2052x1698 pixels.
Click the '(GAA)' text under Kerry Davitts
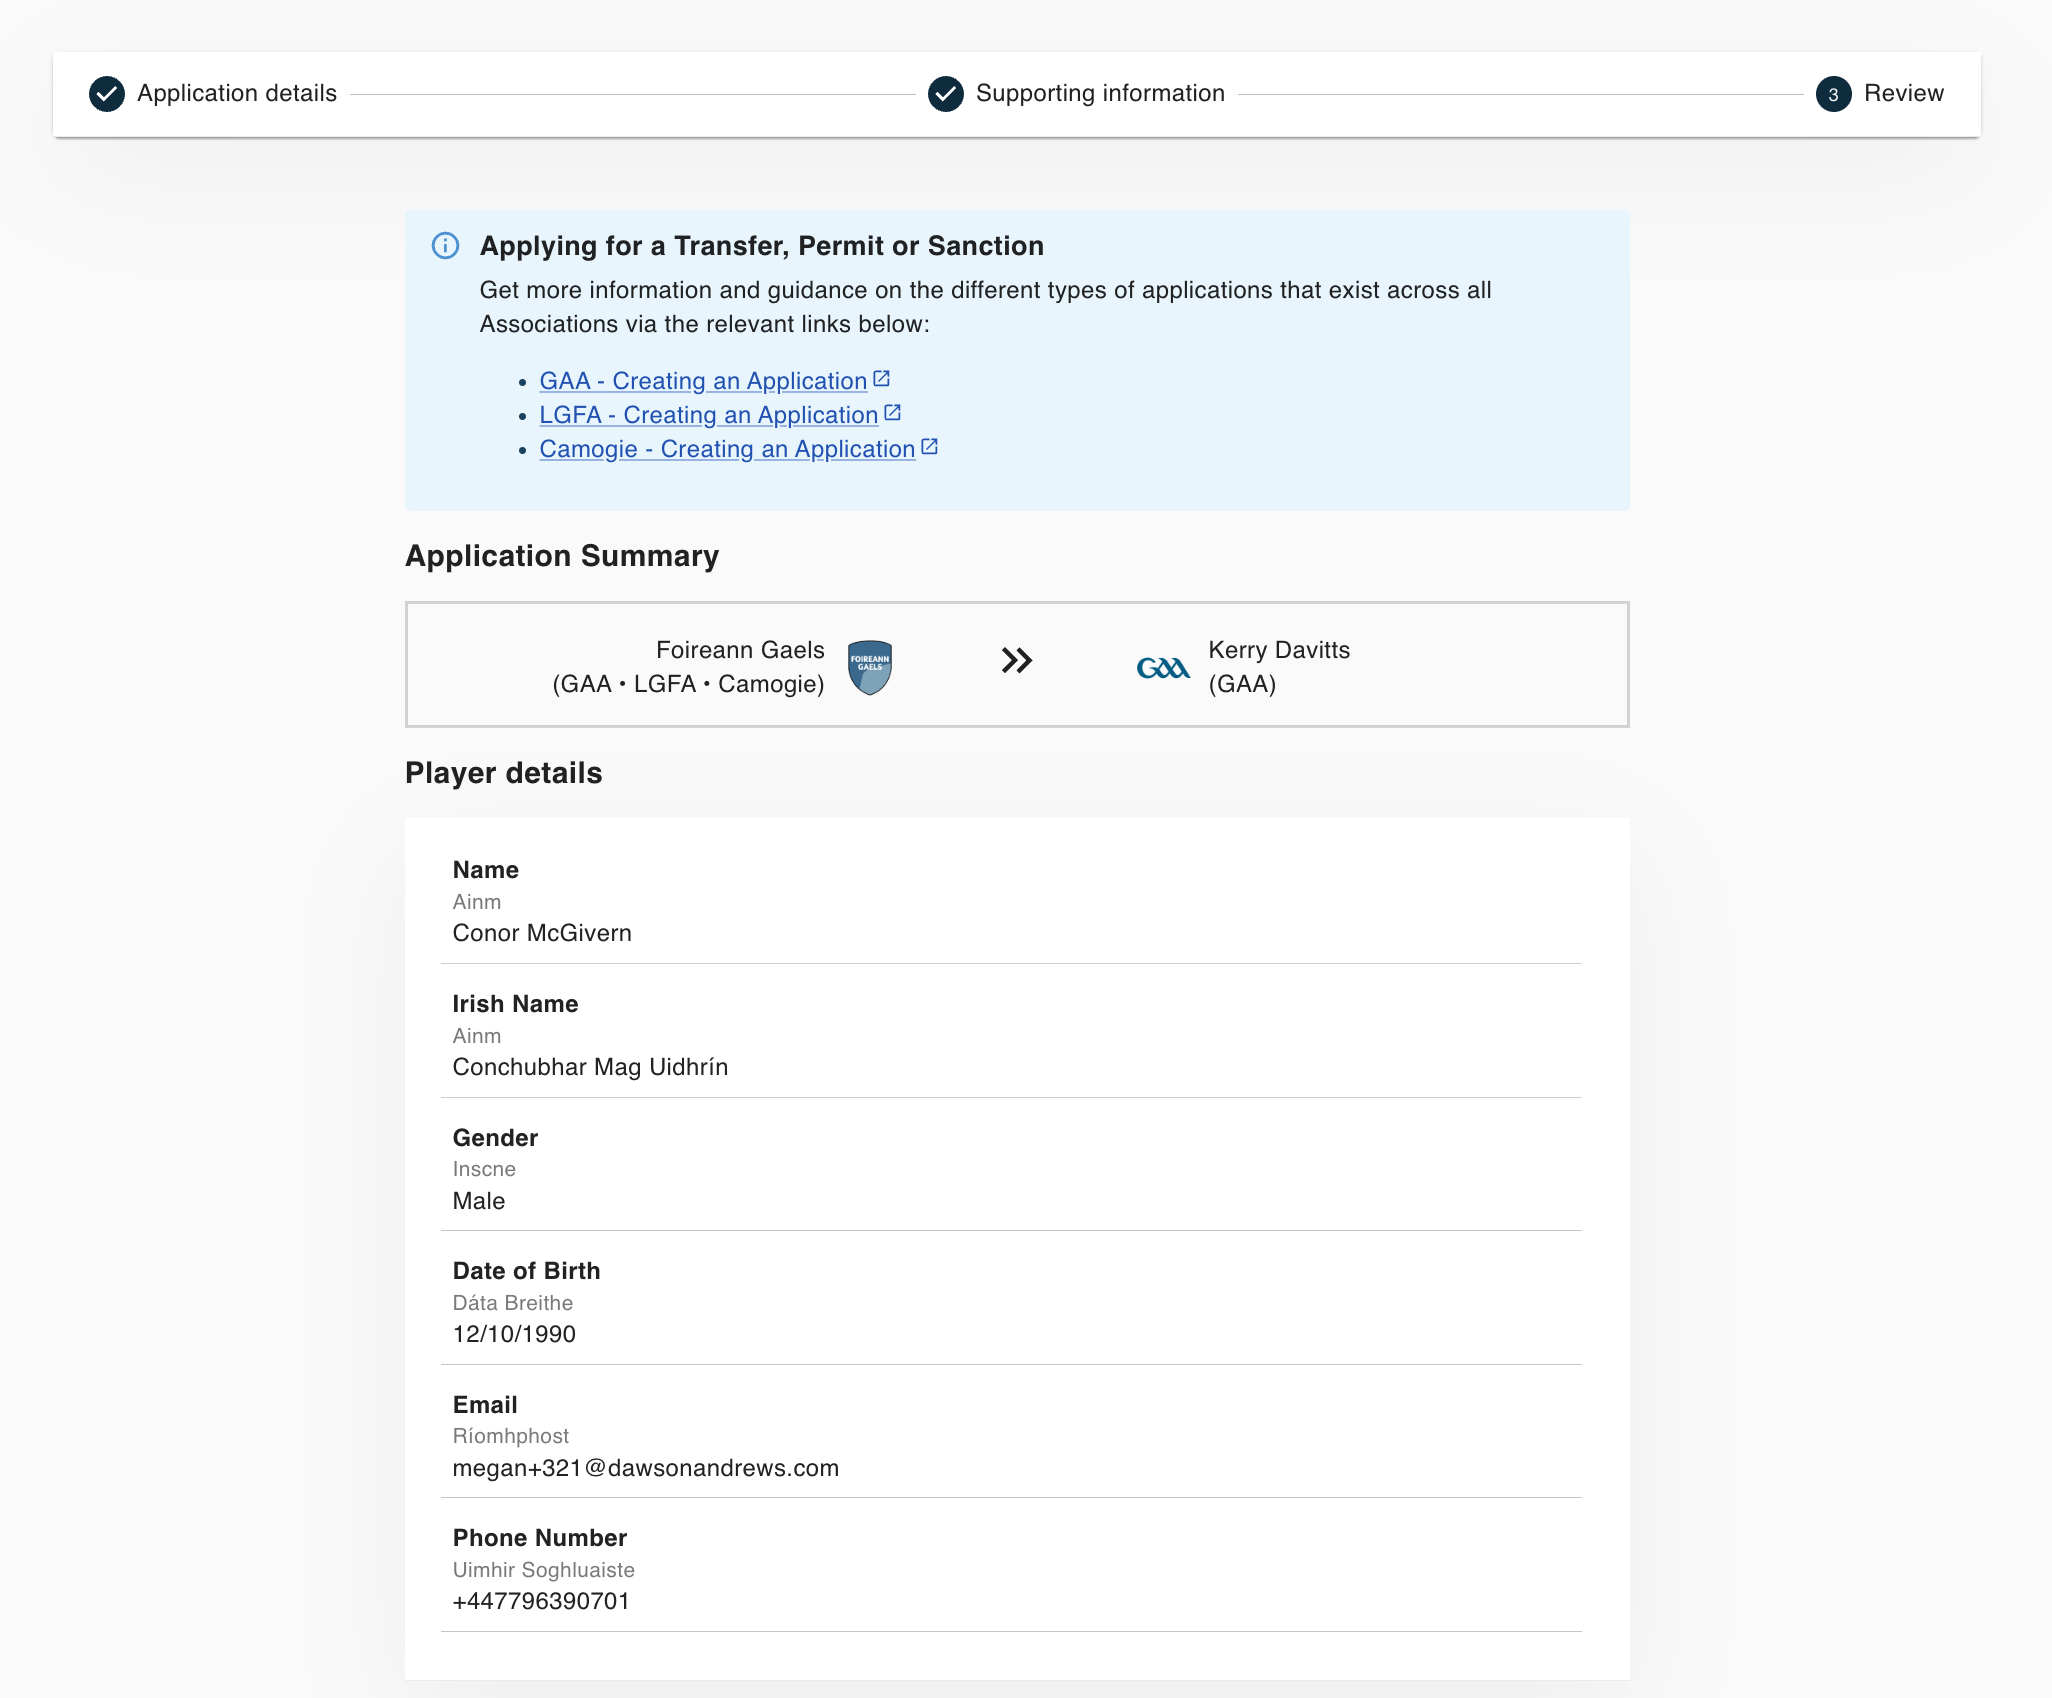(1242, 684)
